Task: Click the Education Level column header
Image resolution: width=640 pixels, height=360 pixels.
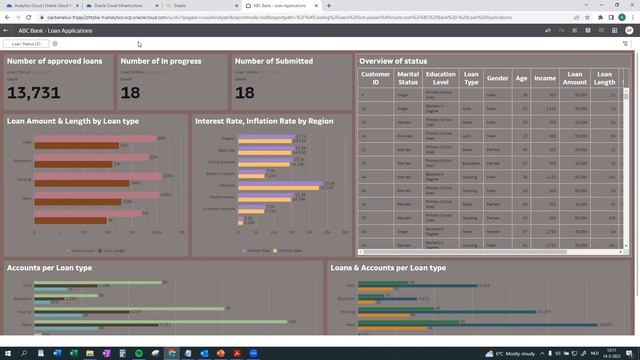Action: tap(440, 78)
